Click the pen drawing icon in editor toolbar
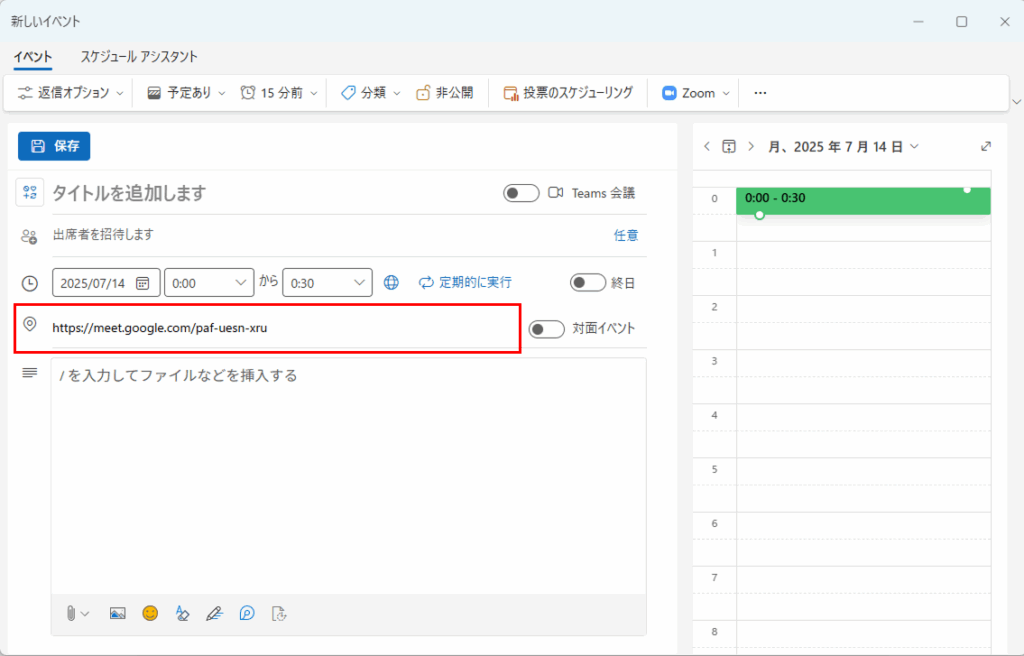This screenshot has width=1024, height=656. 214,613
